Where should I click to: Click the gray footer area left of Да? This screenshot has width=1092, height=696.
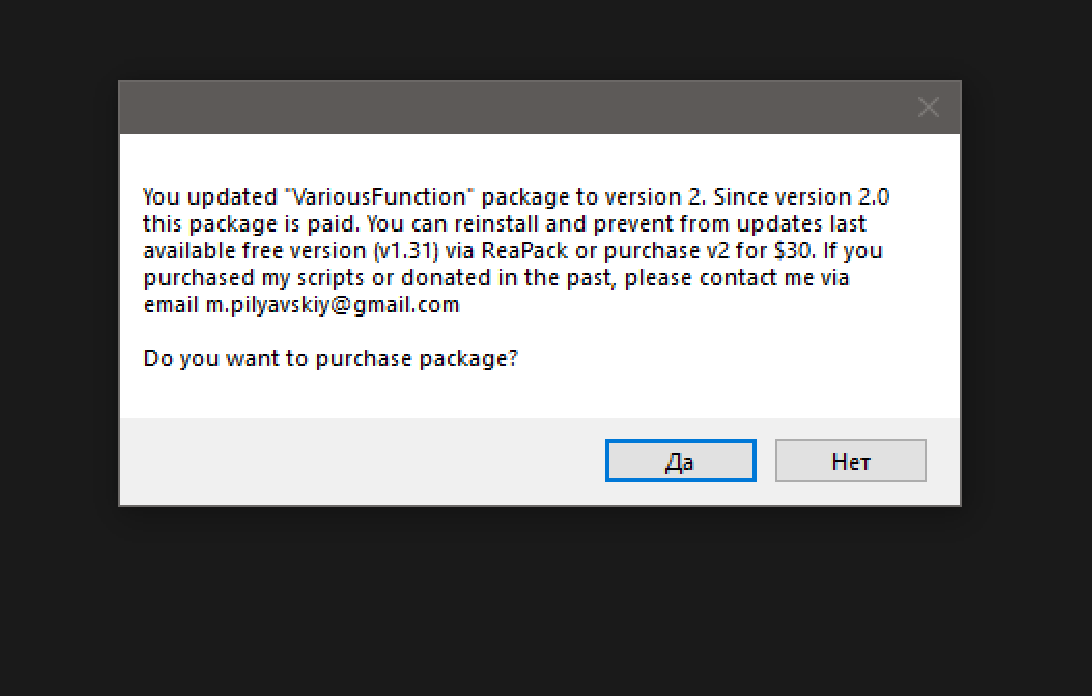coord(360,461)
